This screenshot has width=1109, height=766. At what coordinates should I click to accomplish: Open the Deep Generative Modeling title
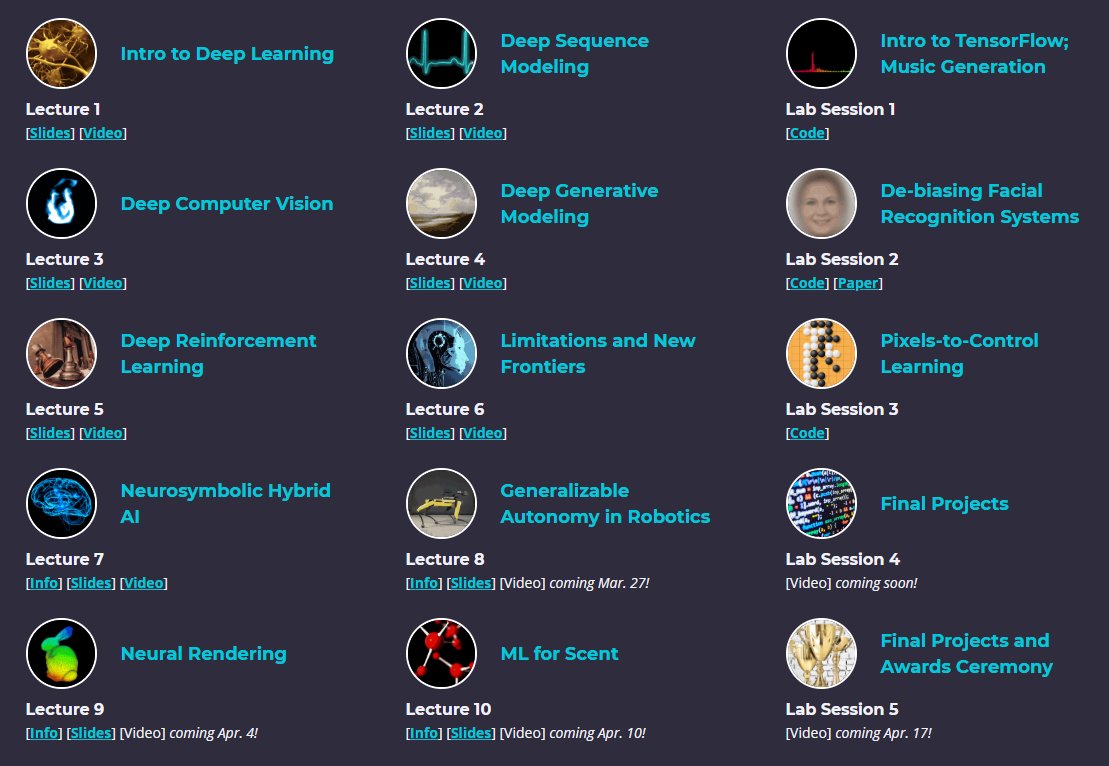pyautogui.click(x=579, y=204)
